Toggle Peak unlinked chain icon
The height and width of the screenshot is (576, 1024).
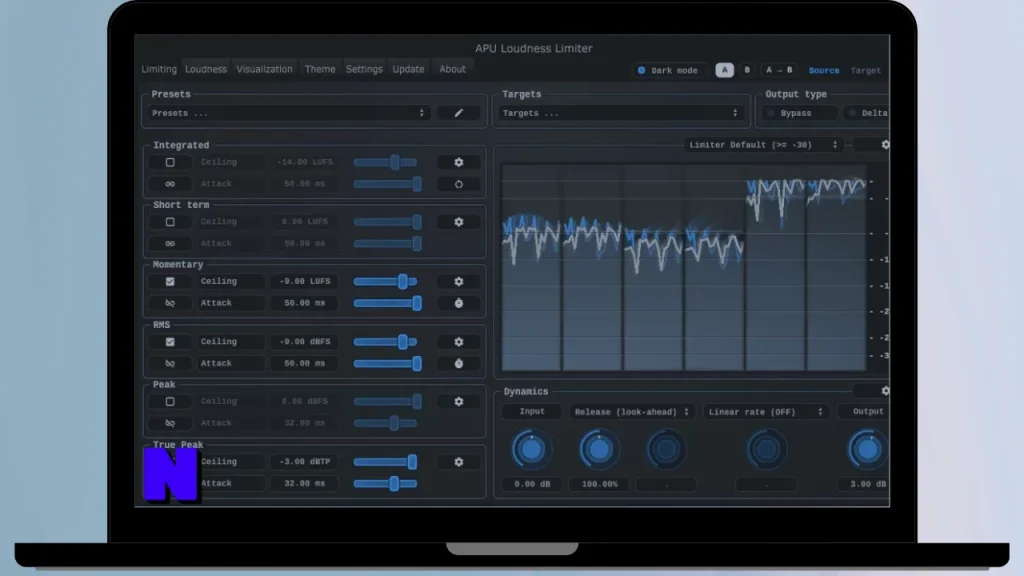[x=170, y=423]
